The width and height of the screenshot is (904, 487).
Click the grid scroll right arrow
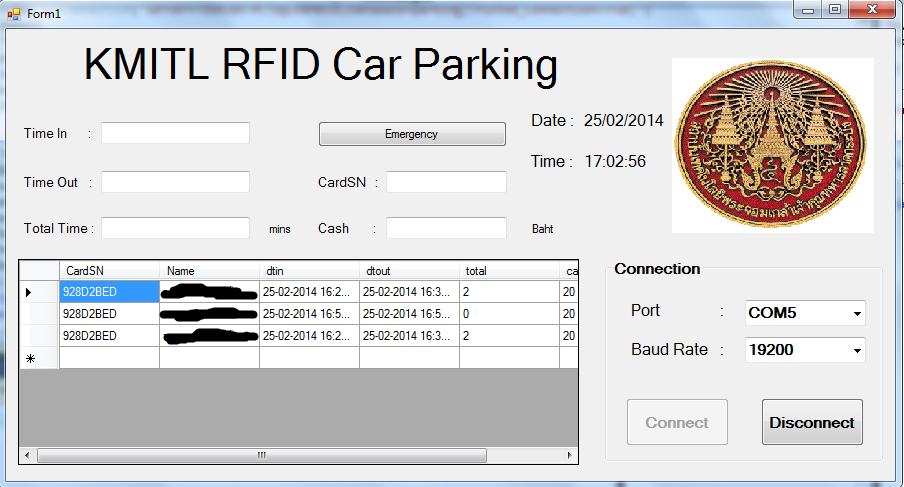(570, 455)
